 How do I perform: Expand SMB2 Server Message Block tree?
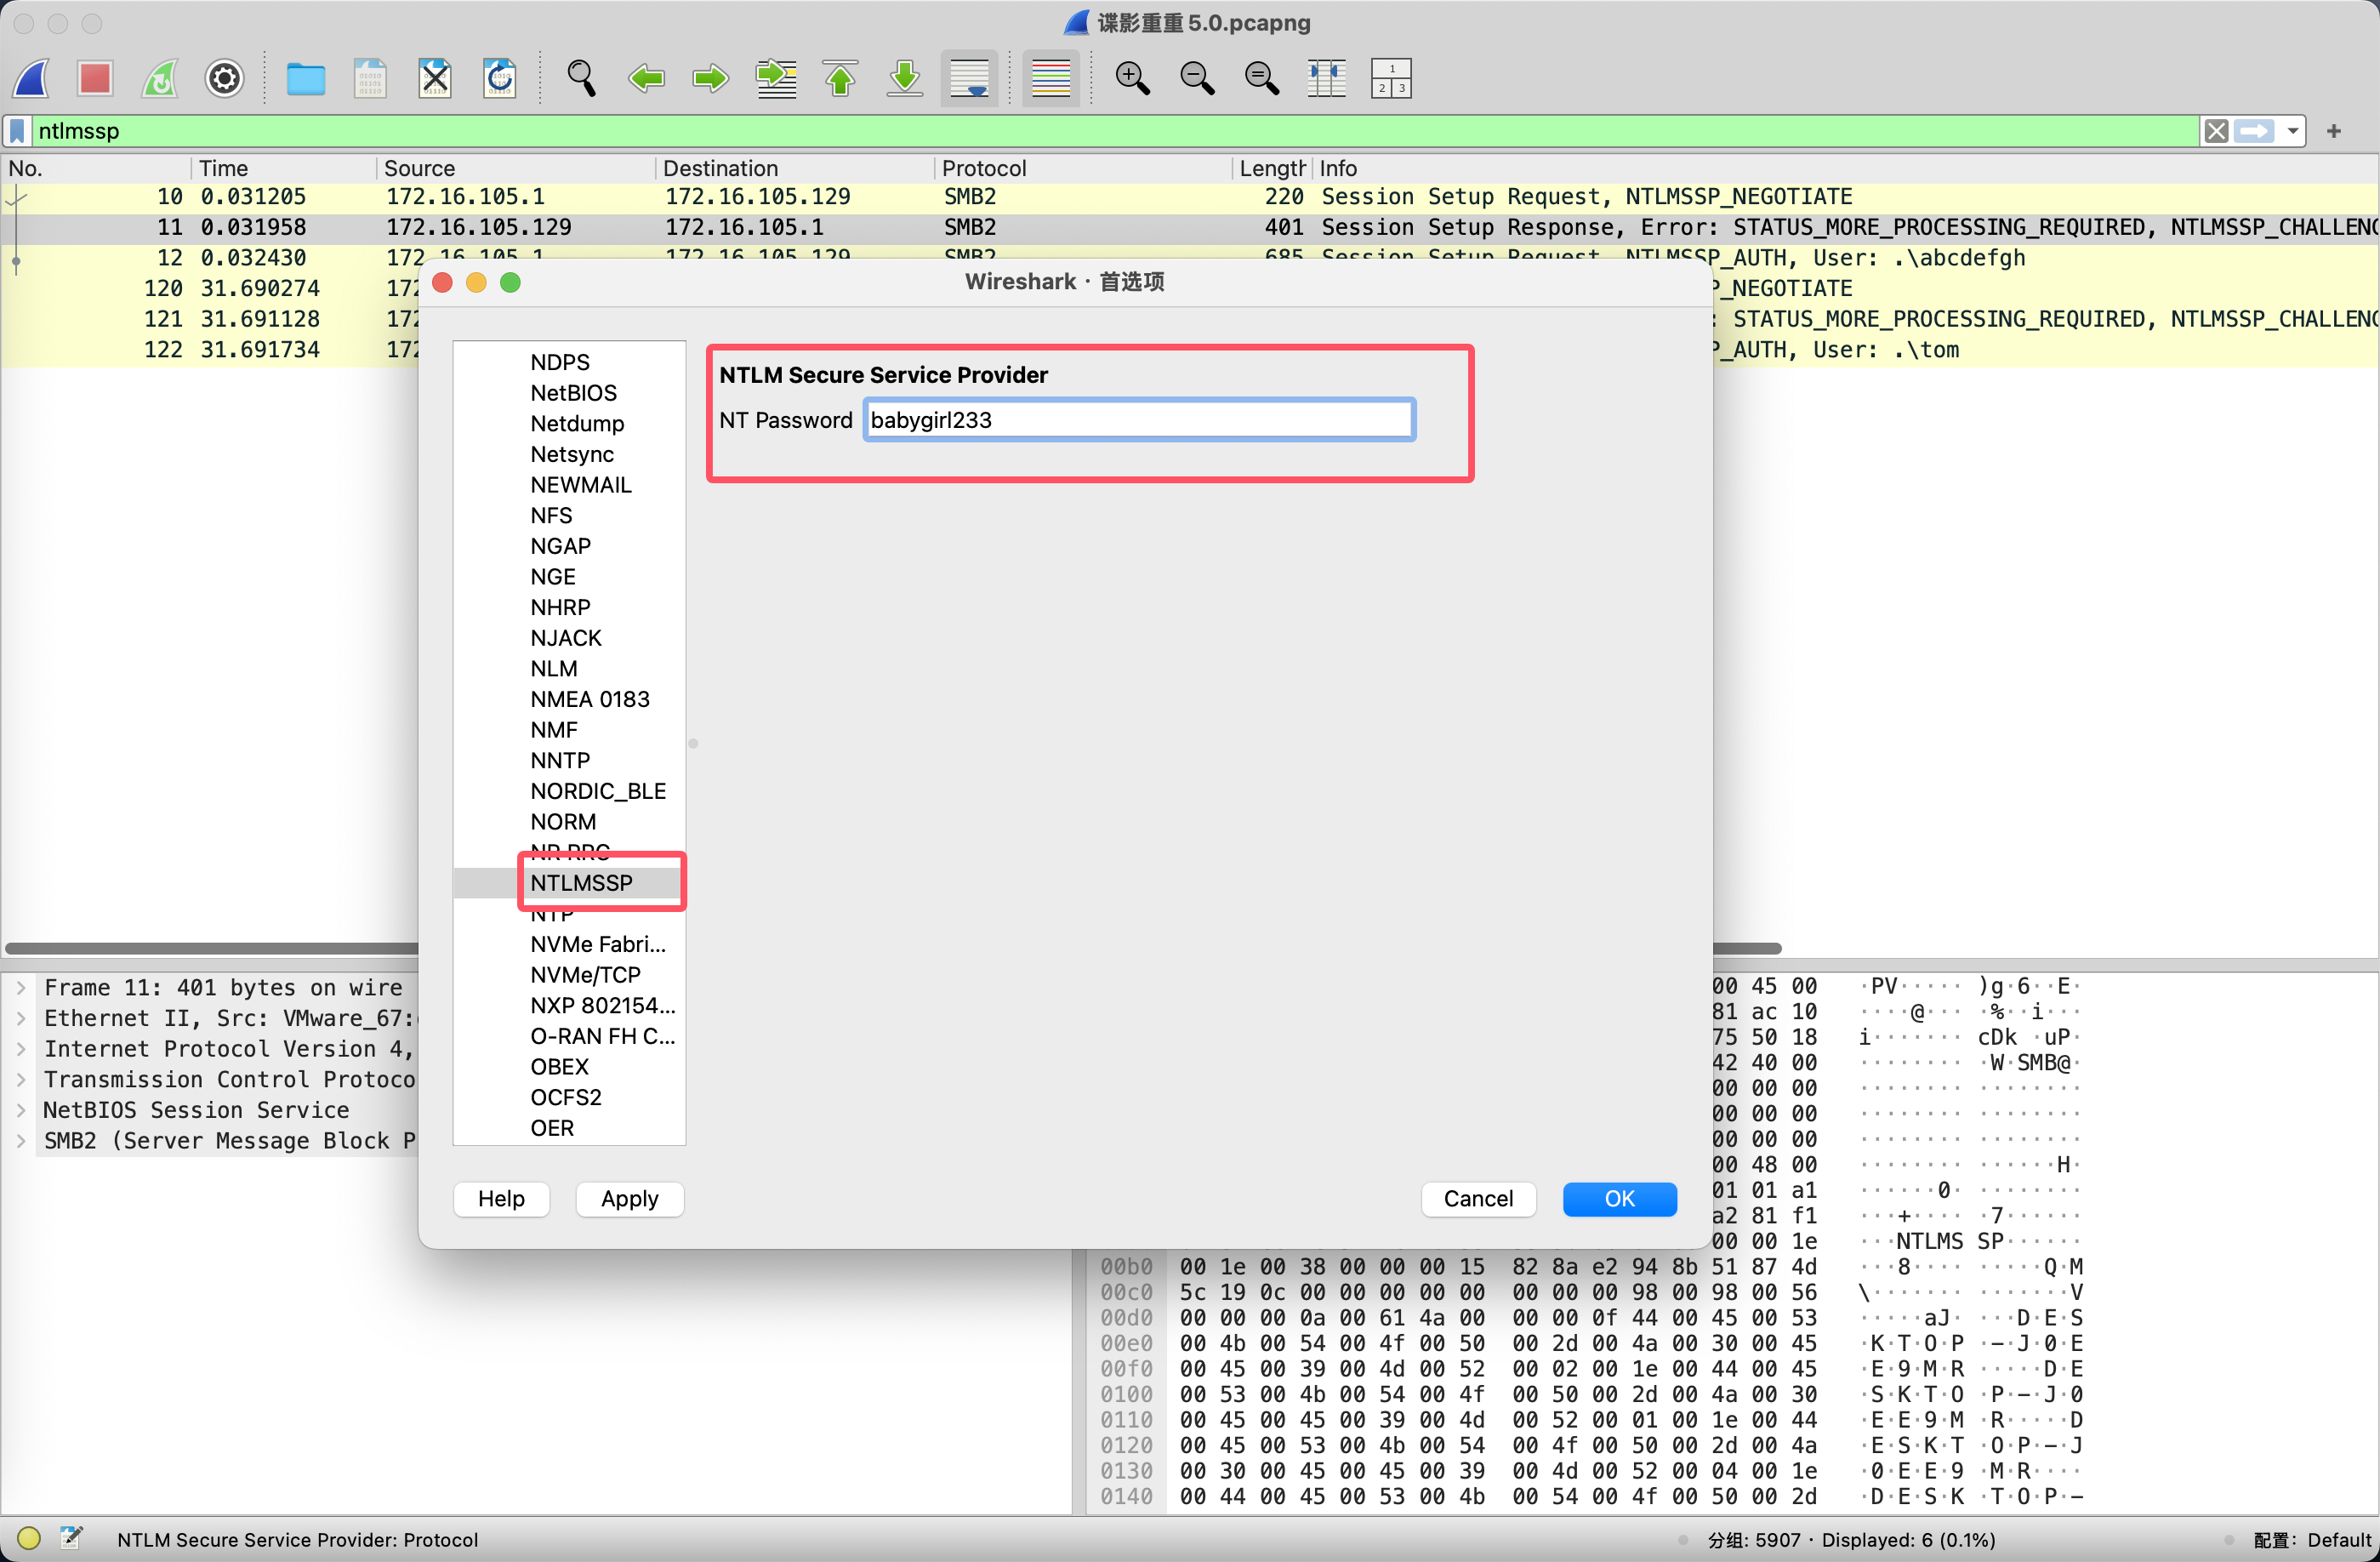point(21,1141)
